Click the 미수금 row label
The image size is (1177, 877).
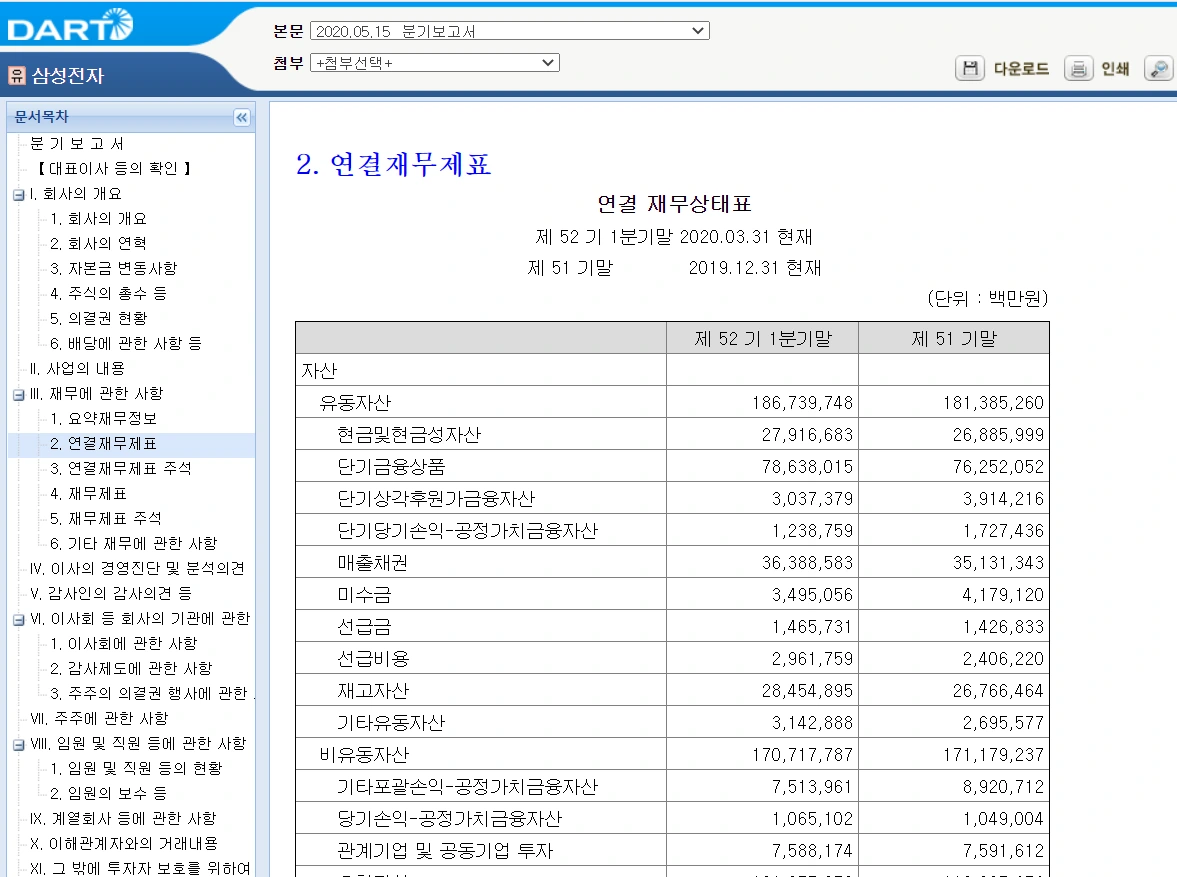(x=364, y=595)
